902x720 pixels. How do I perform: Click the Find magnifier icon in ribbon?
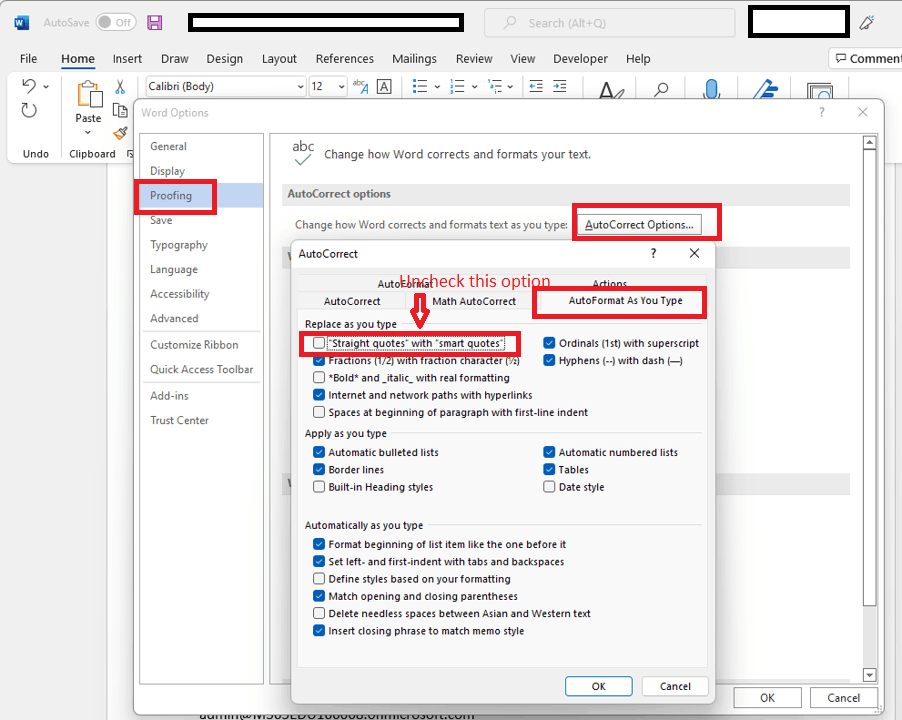[661, 89]
